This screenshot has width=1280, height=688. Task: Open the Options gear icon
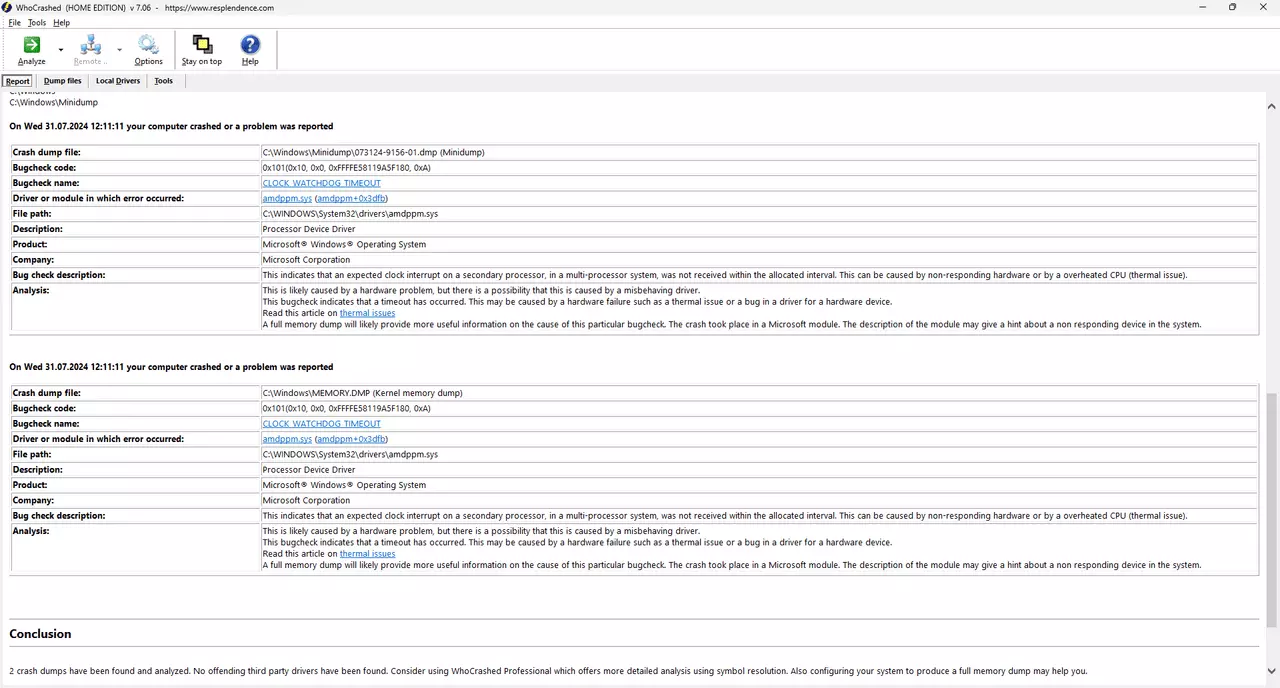(148, 45)
